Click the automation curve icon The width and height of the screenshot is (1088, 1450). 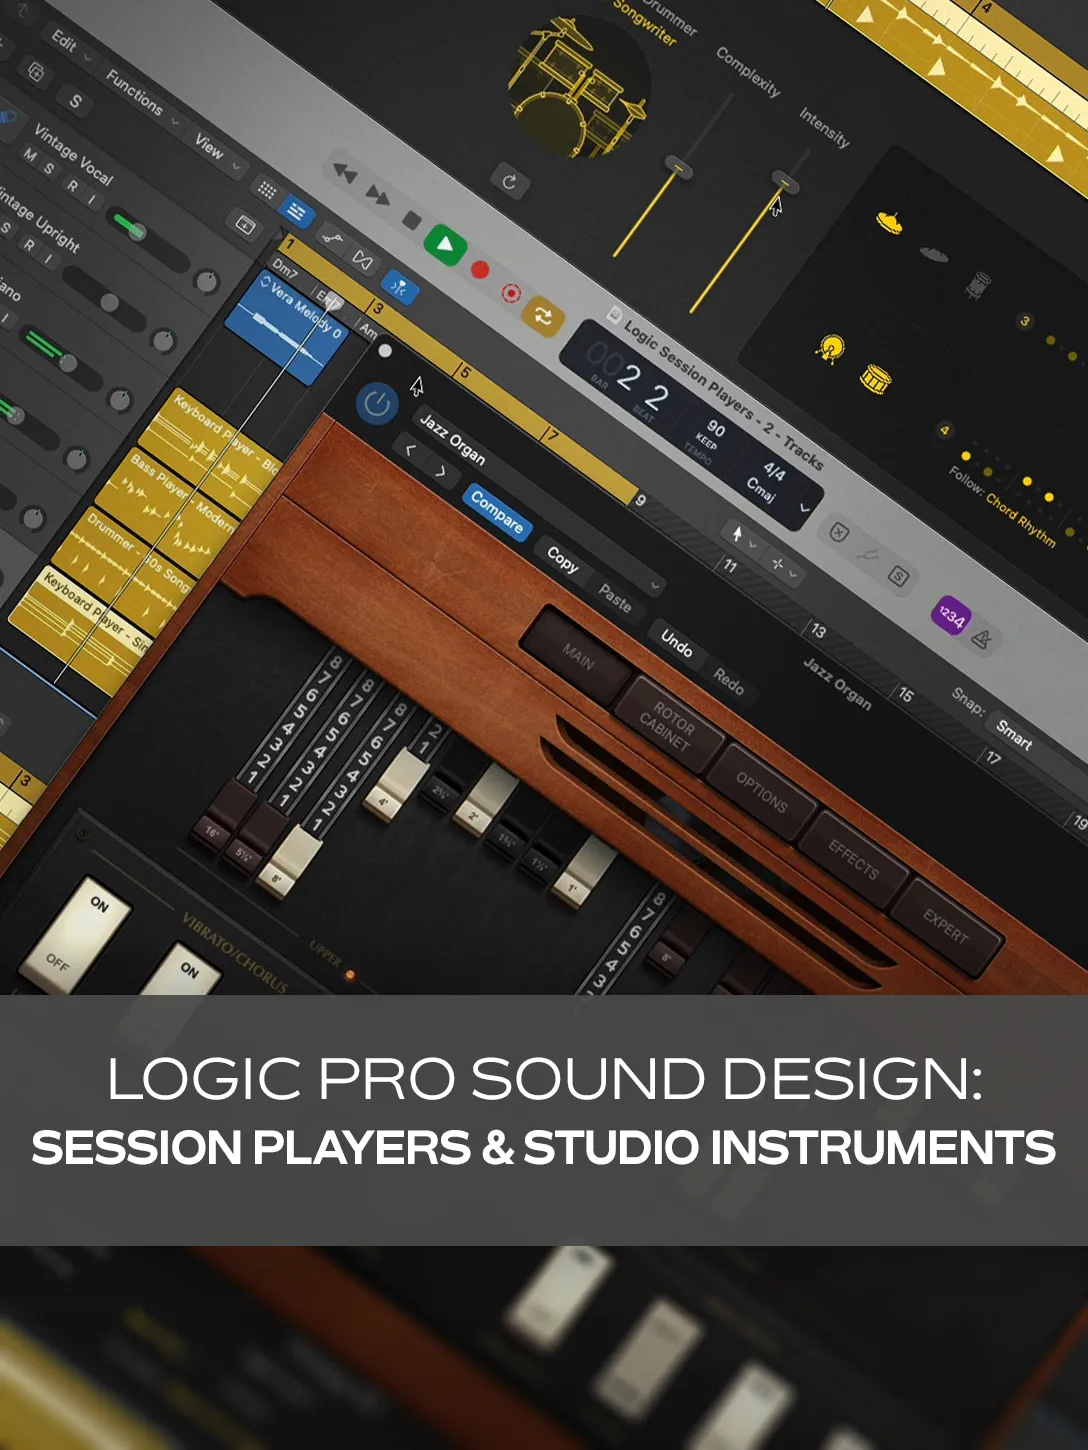pyautogui.click(x=331, y=238)
